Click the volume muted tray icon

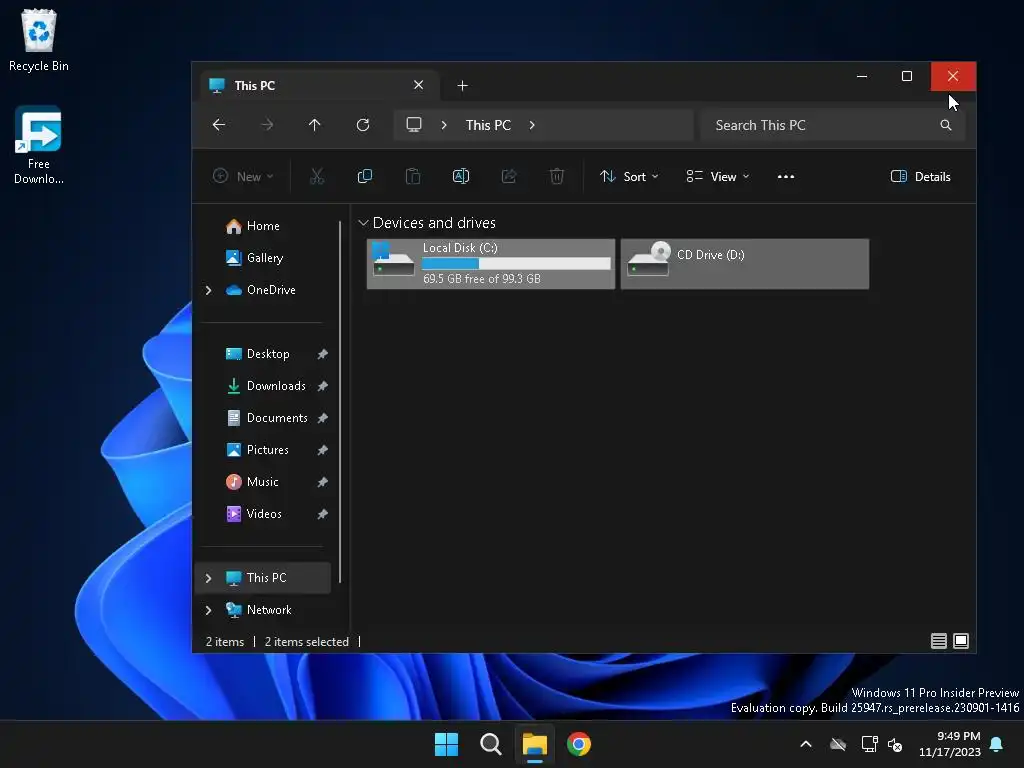pyautogui.click(x=895, y=744)
